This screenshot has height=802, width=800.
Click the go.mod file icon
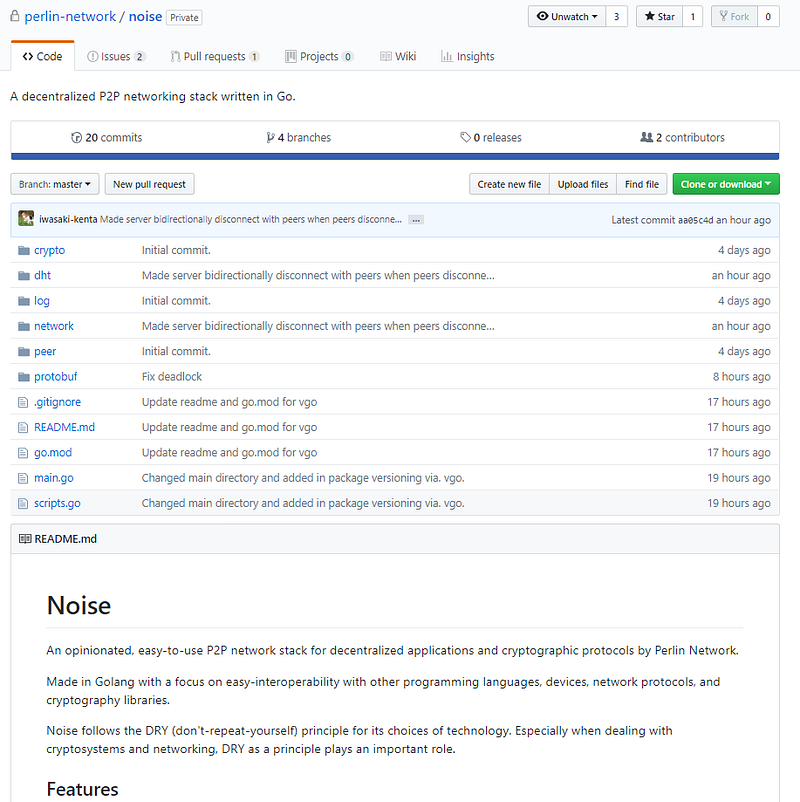point(23,453)
